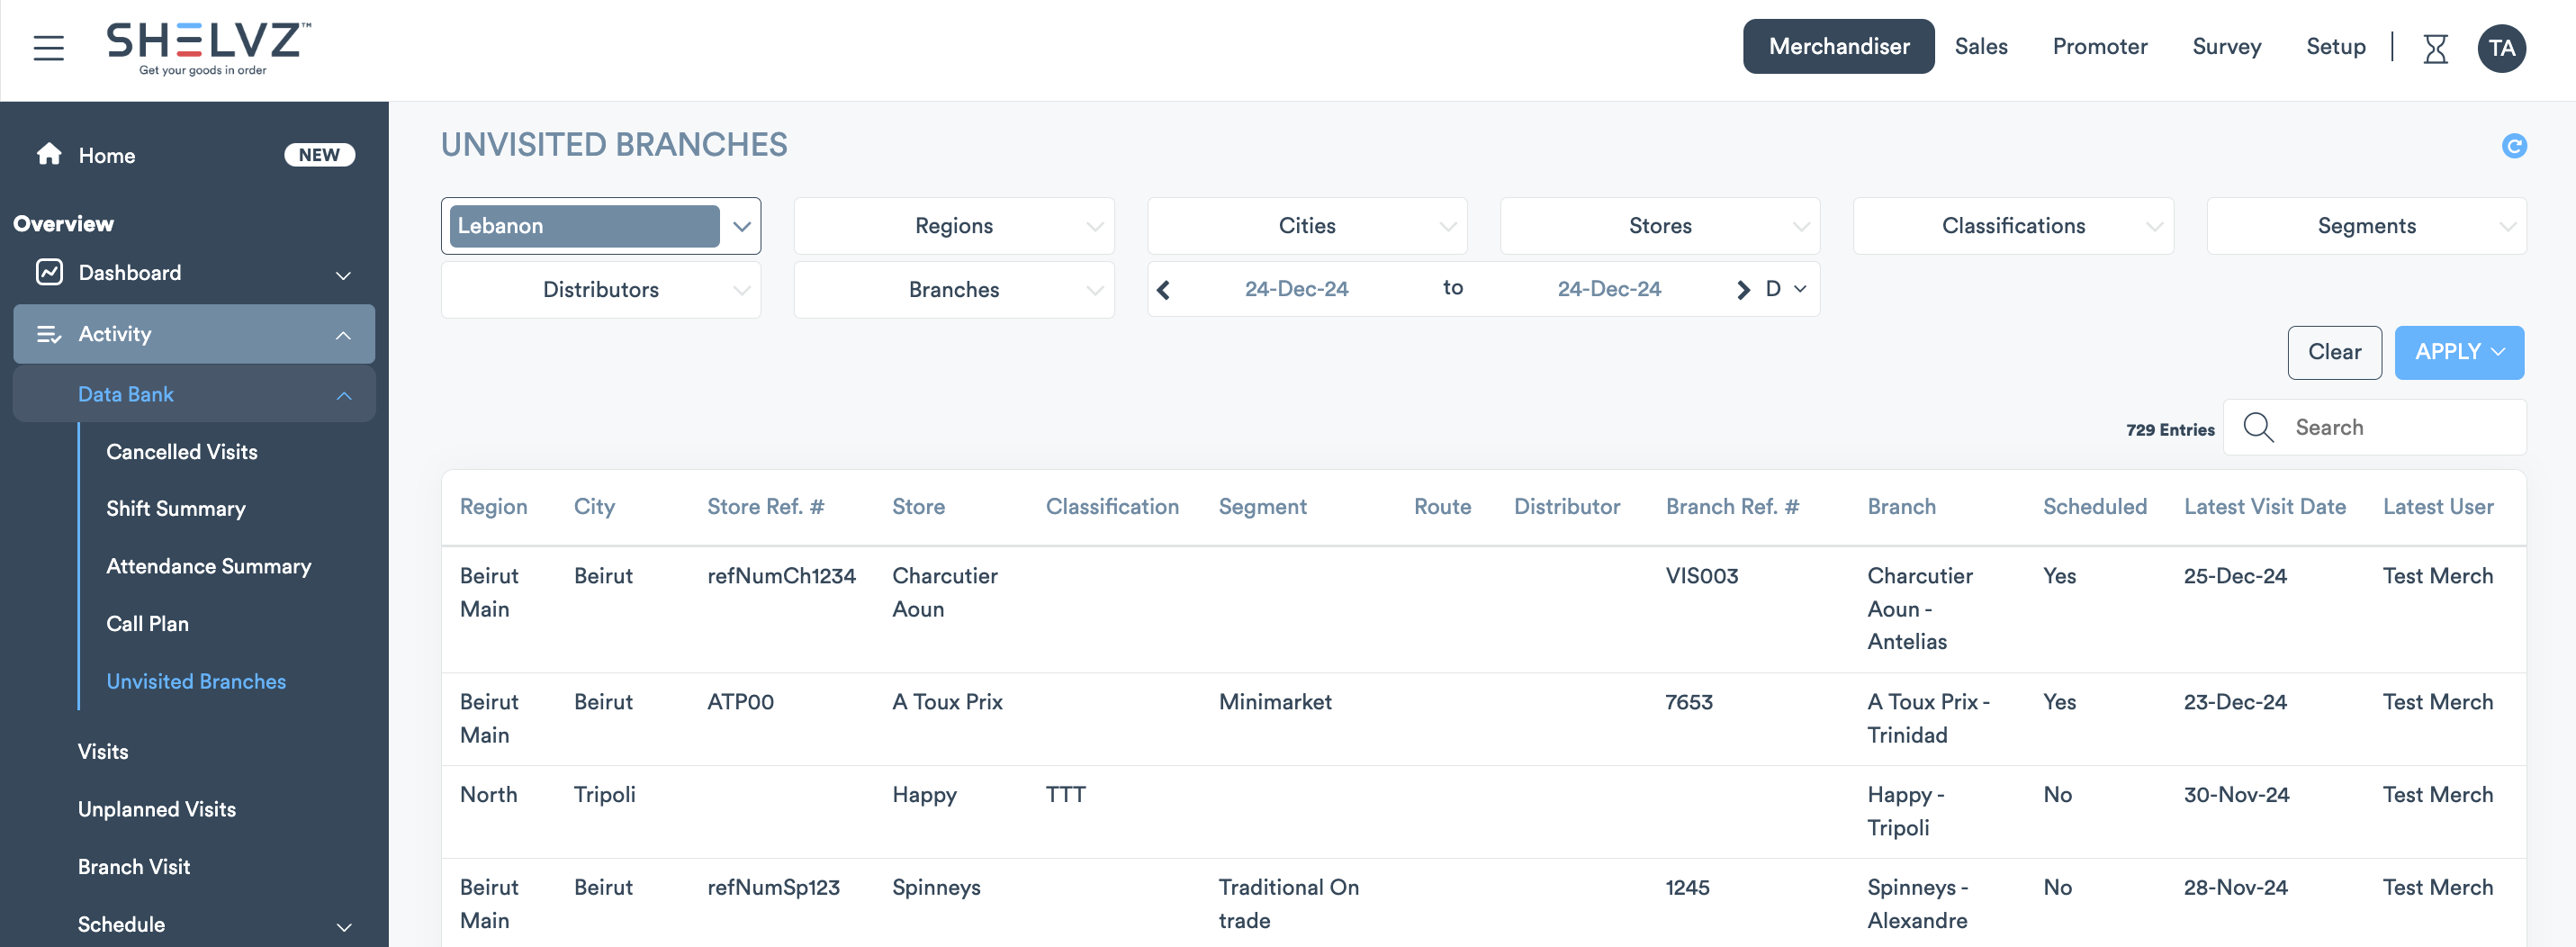Open Cancelled Visits in sidebar
Viewport: 2576px width, 947px height.
182,452
